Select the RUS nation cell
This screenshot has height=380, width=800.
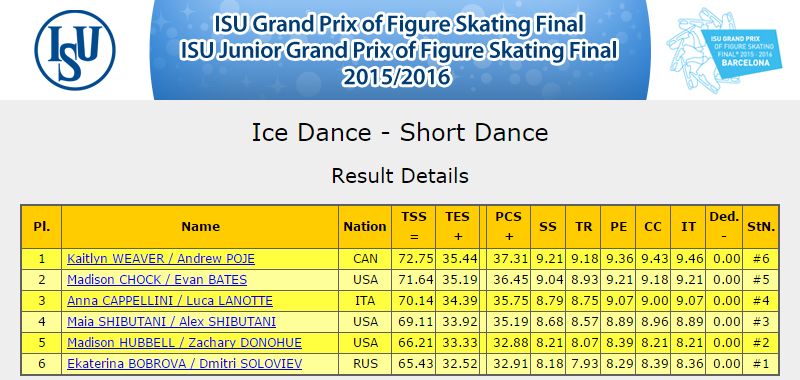point(365,363)
